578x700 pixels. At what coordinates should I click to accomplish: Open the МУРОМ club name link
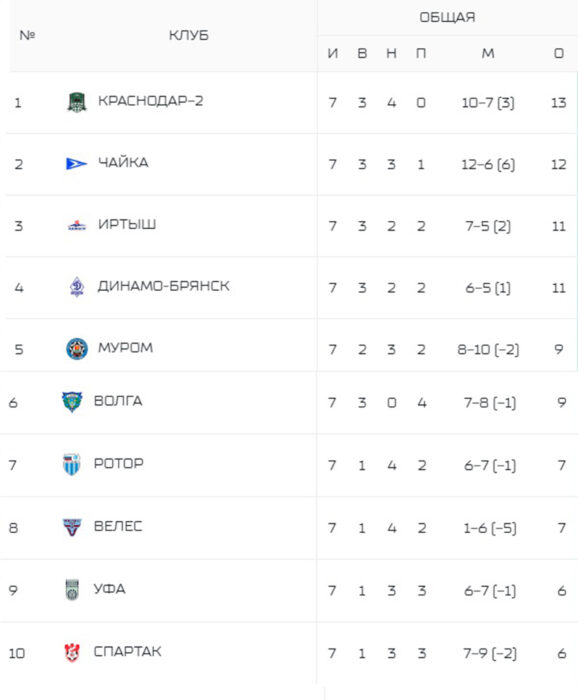pyautogui.click(x=125, y=347)
